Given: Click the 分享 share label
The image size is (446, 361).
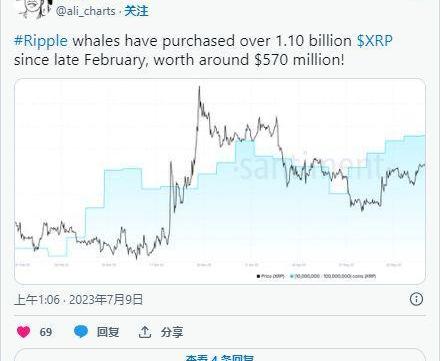Looking at the screenshot, I should click(172, 332).
